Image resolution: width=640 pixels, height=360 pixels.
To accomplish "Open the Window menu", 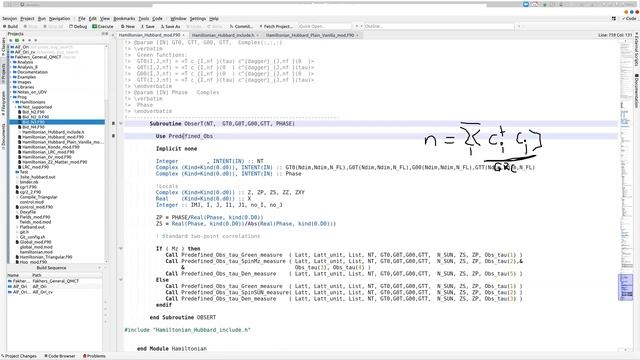I will 178,19.
